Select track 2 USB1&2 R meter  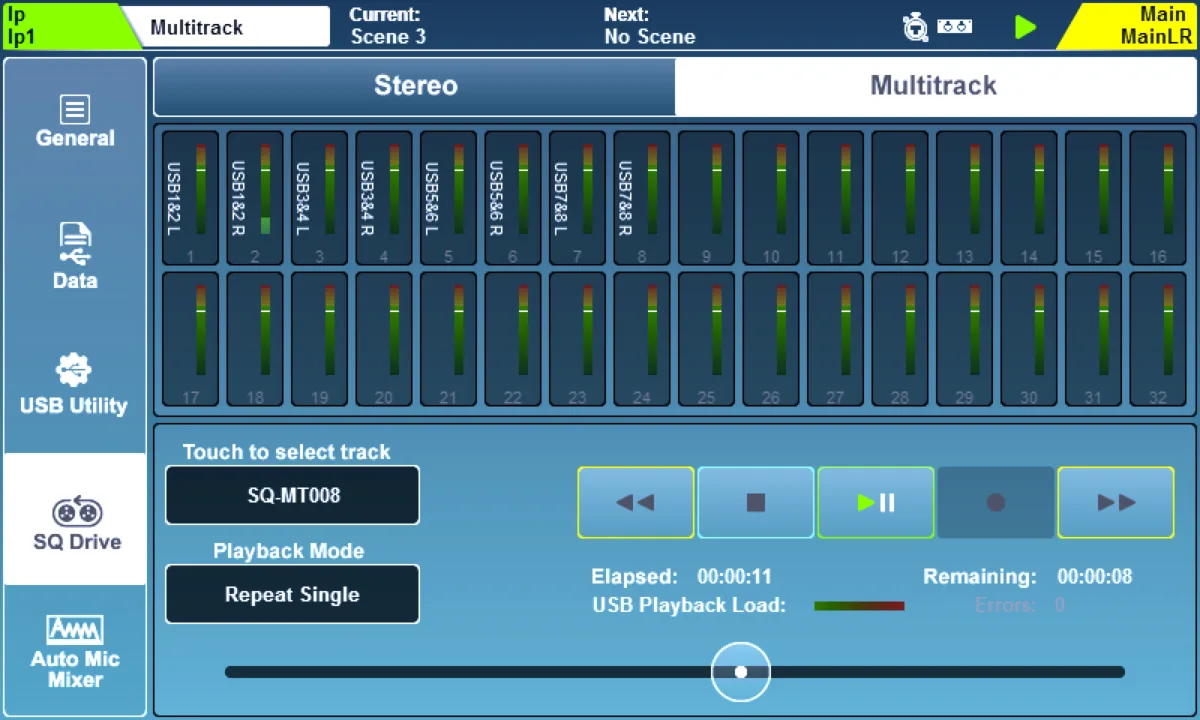(255, 198)
